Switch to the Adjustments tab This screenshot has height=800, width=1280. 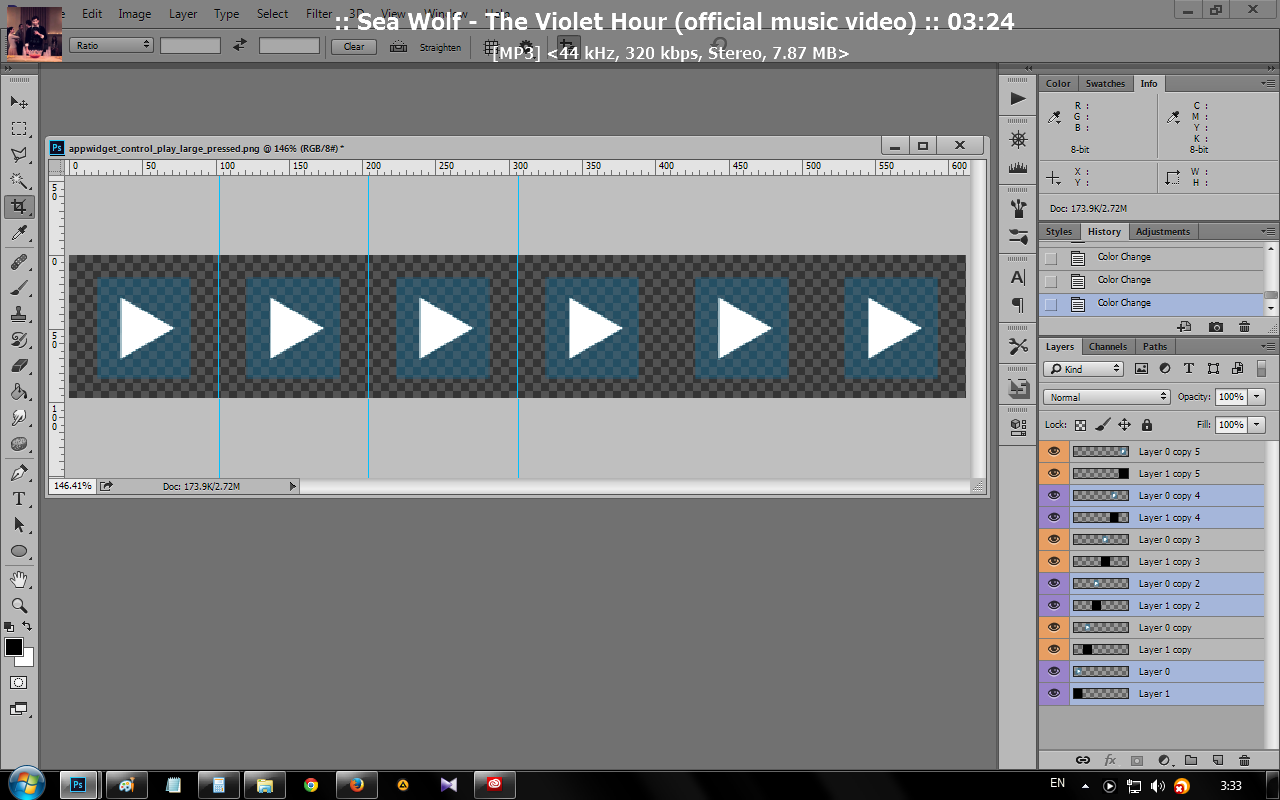click(1163, 232)
